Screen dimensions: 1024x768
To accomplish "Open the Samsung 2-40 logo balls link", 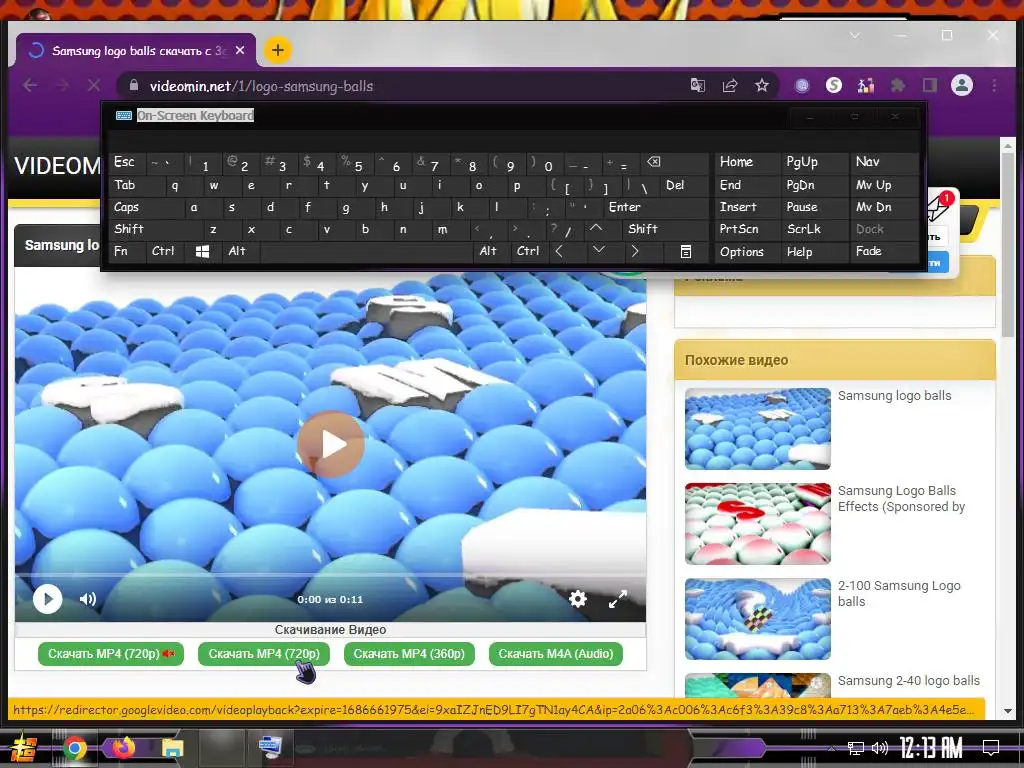I will tap(909, 680).
